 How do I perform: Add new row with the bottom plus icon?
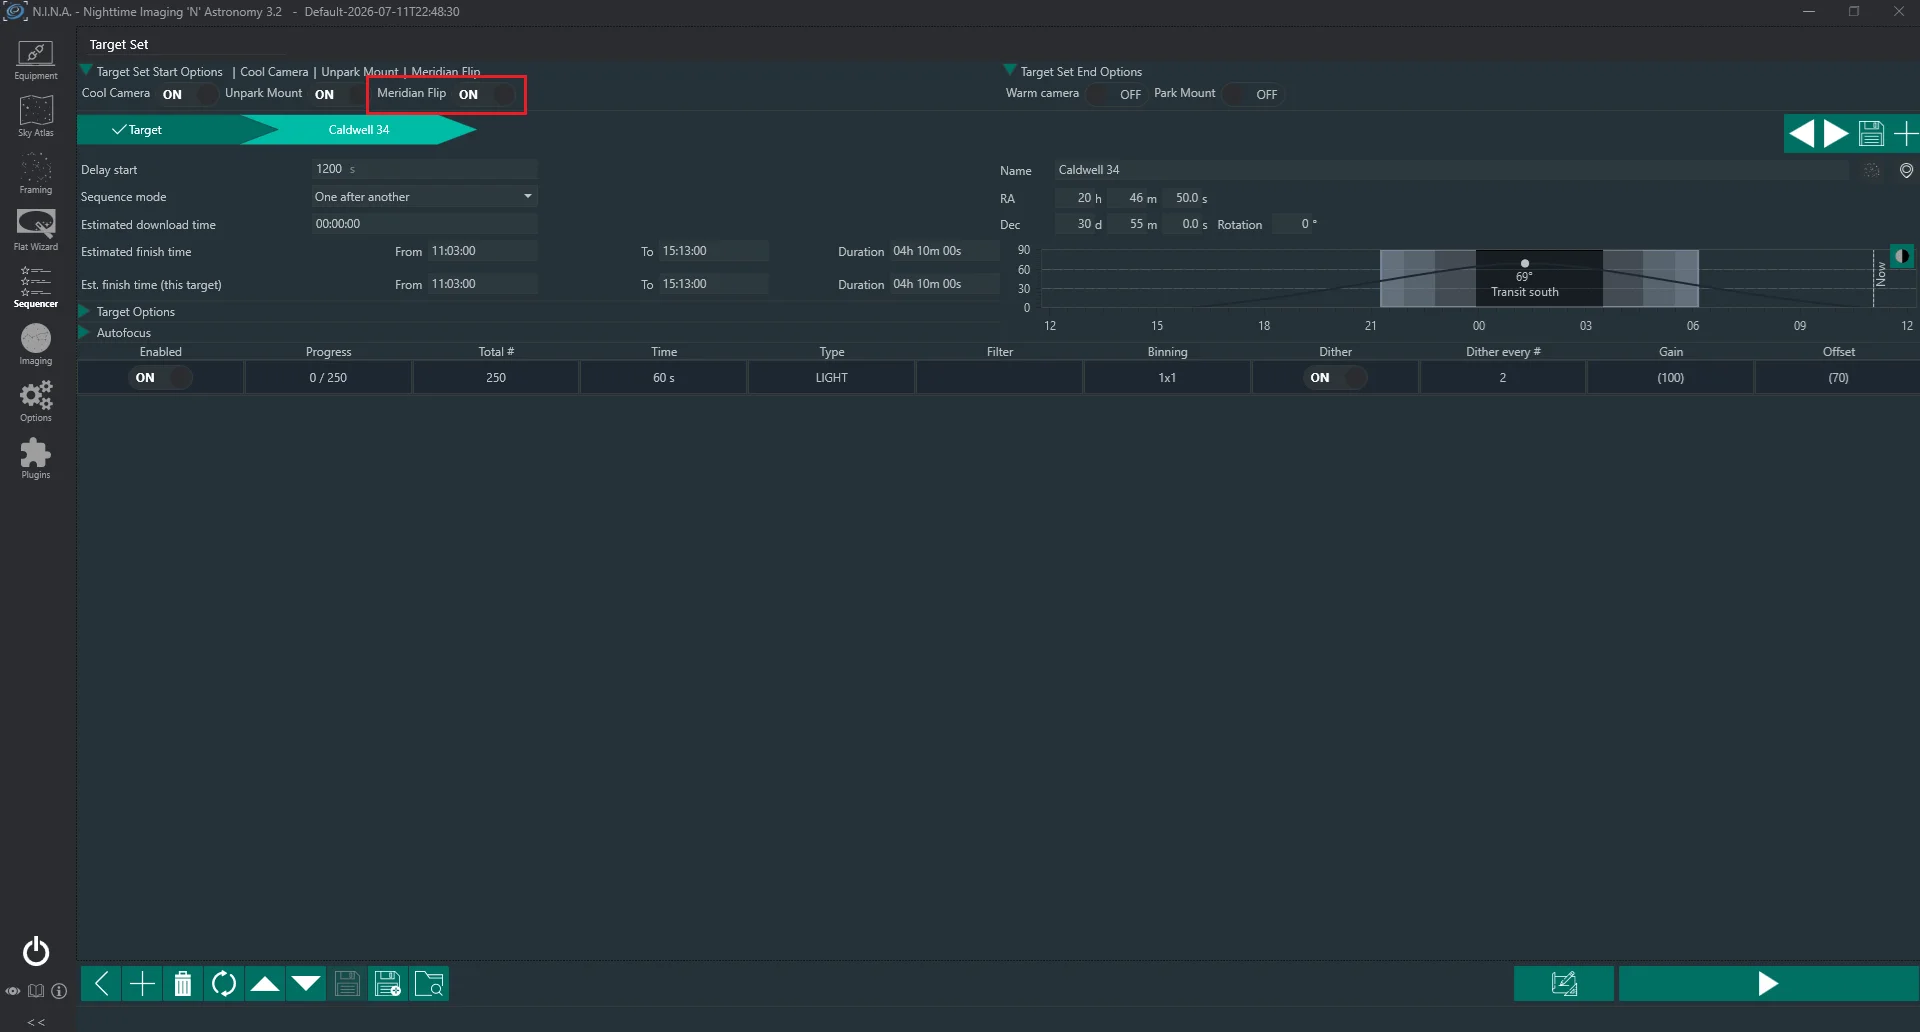(x=142, y=984)
